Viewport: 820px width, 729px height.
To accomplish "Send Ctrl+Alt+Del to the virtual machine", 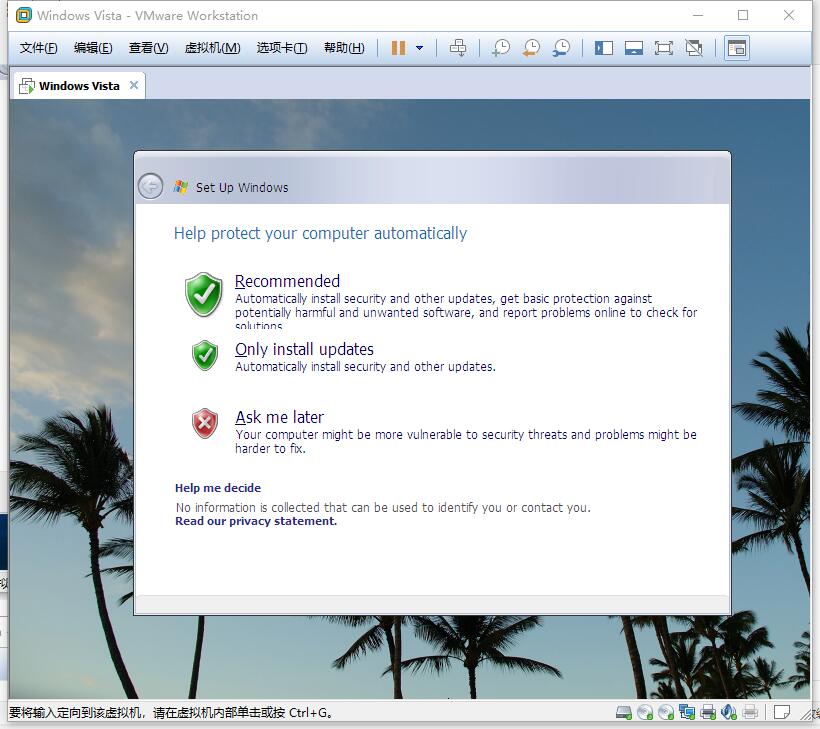I will [x=458, y=48].
